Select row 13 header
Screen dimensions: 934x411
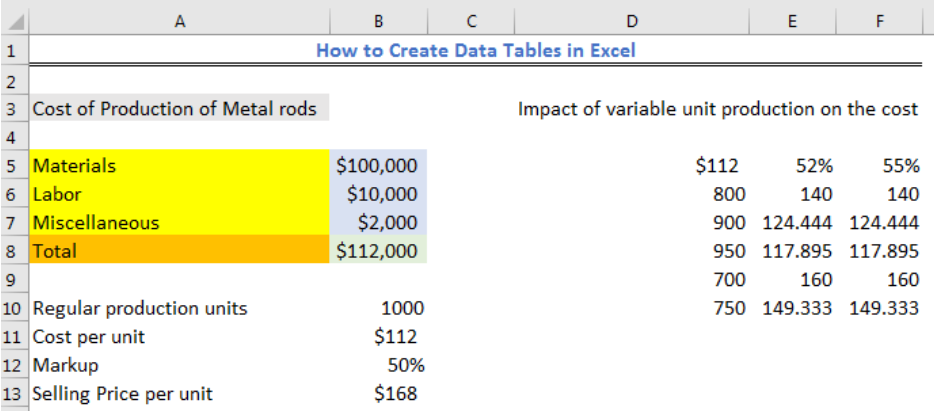click(14, 394)
